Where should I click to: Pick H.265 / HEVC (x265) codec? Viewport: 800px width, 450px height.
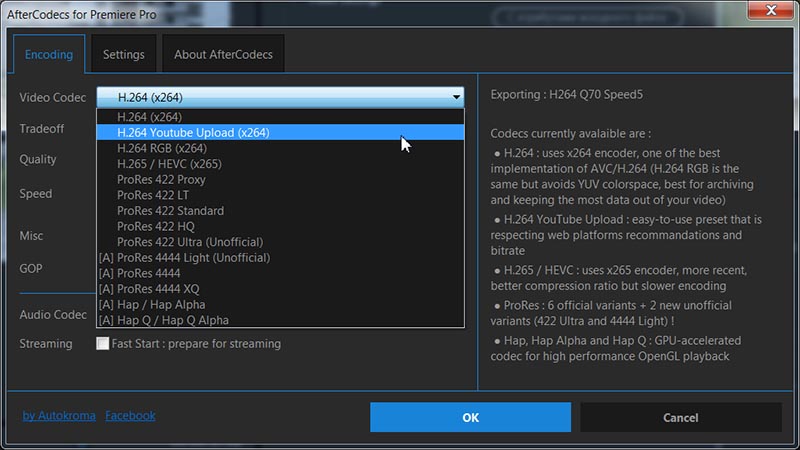pos(280,164)
